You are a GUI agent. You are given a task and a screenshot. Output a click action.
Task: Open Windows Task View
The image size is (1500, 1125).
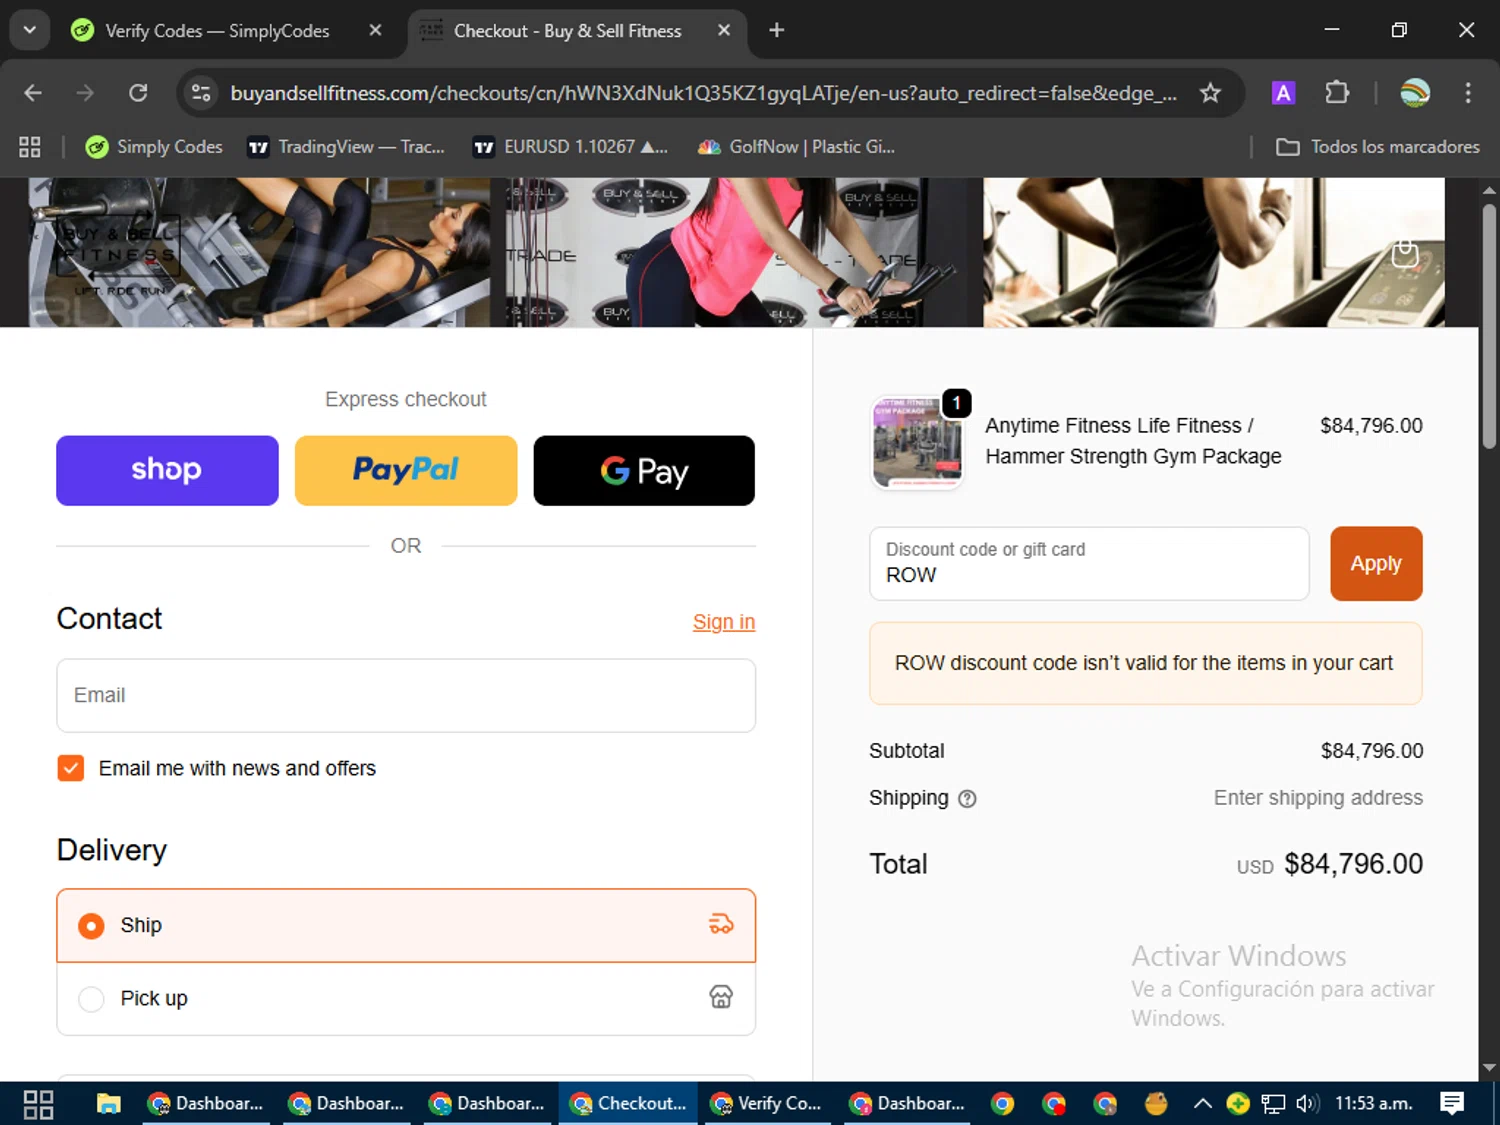pos(38,1104)
